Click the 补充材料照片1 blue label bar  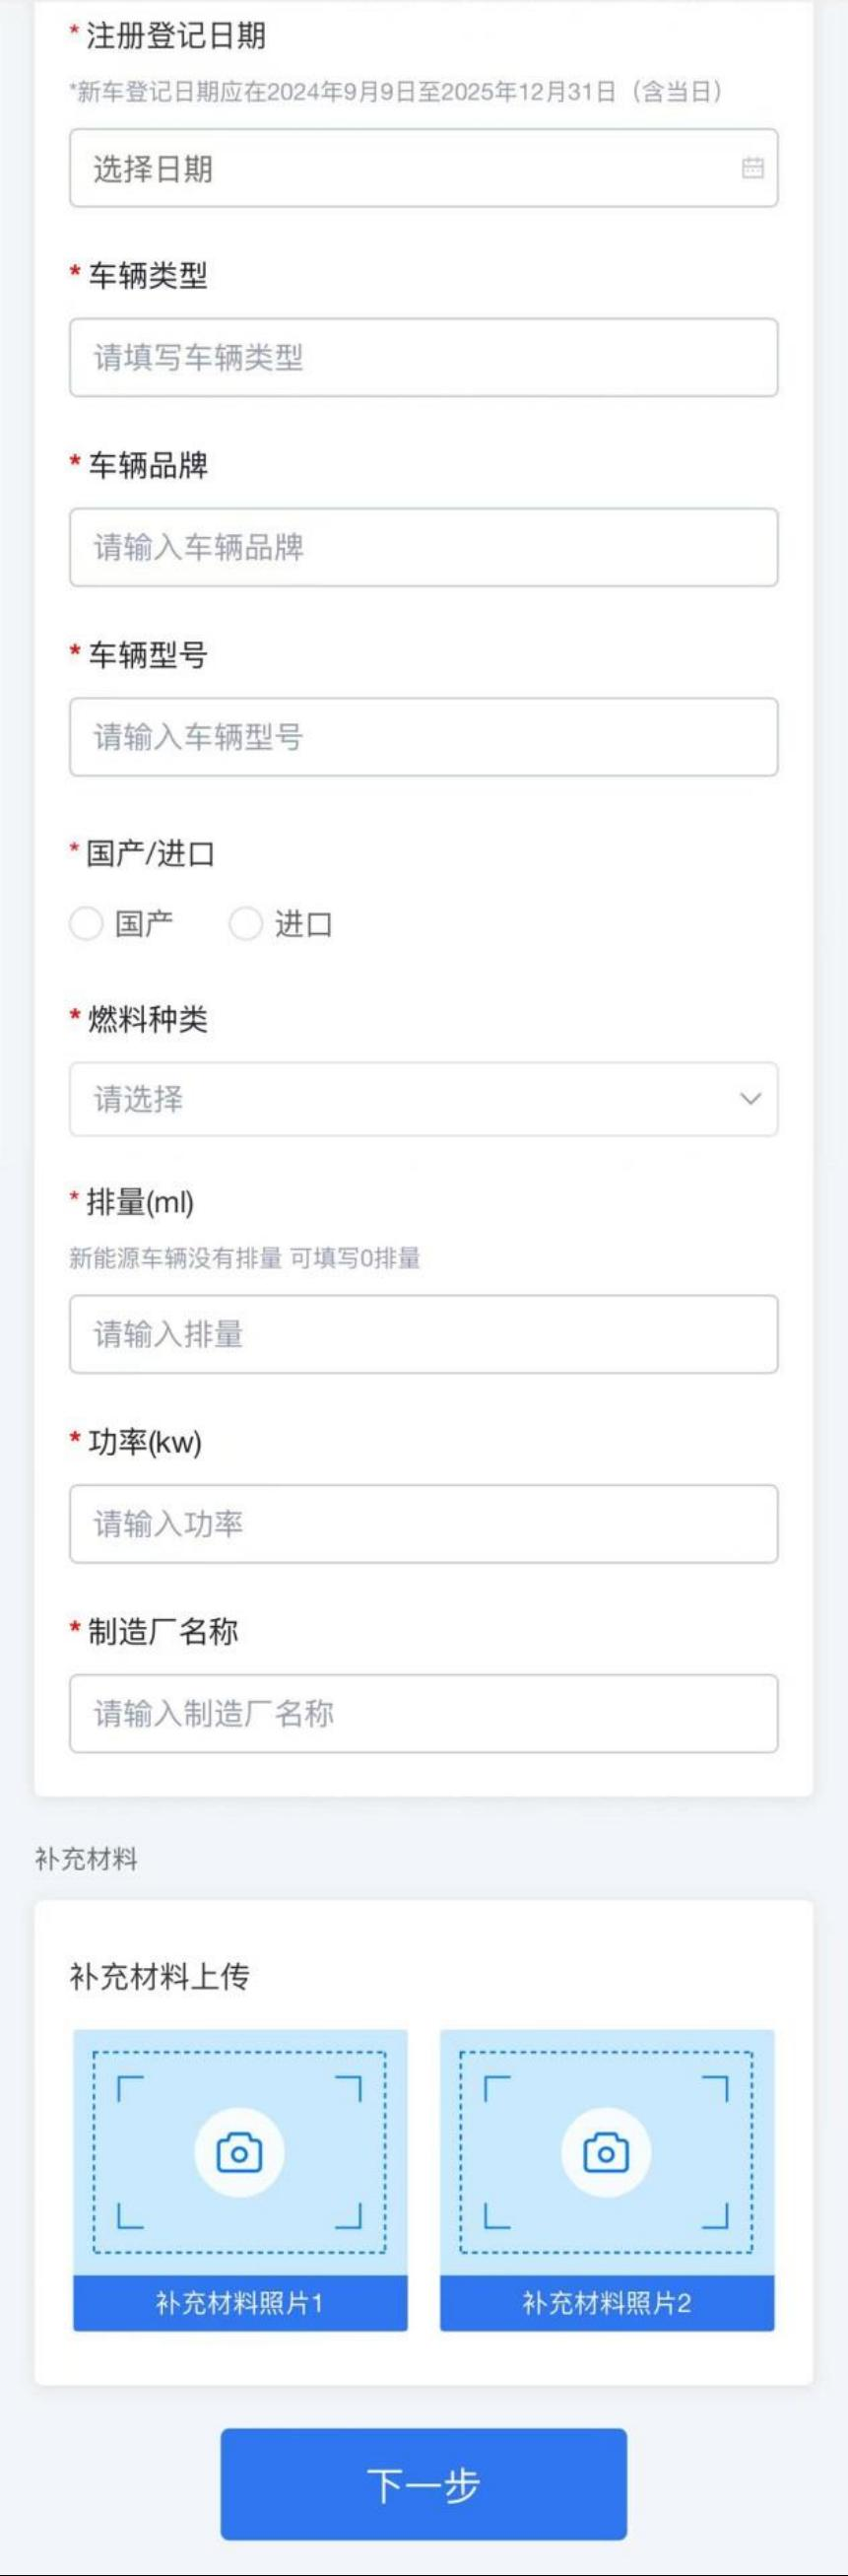(240, 2303)
